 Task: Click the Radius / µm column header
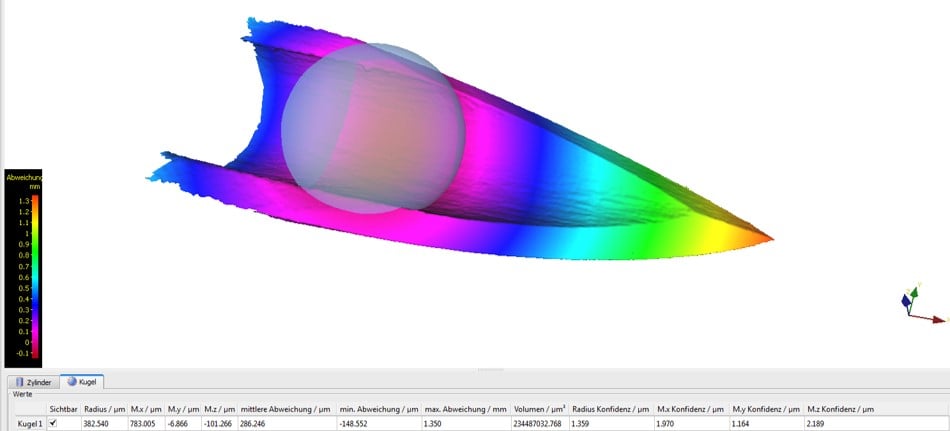[103, 409]
